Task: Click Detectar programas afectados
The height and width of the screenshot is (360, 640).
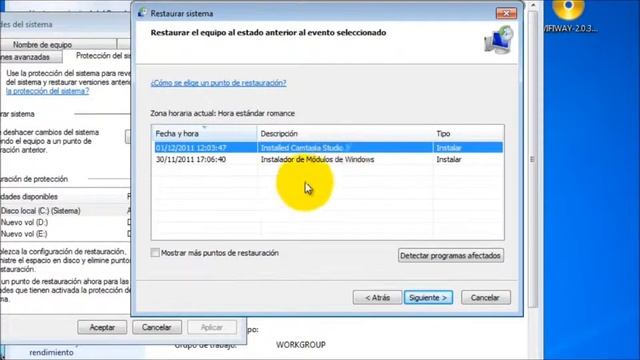Action: 451,256
